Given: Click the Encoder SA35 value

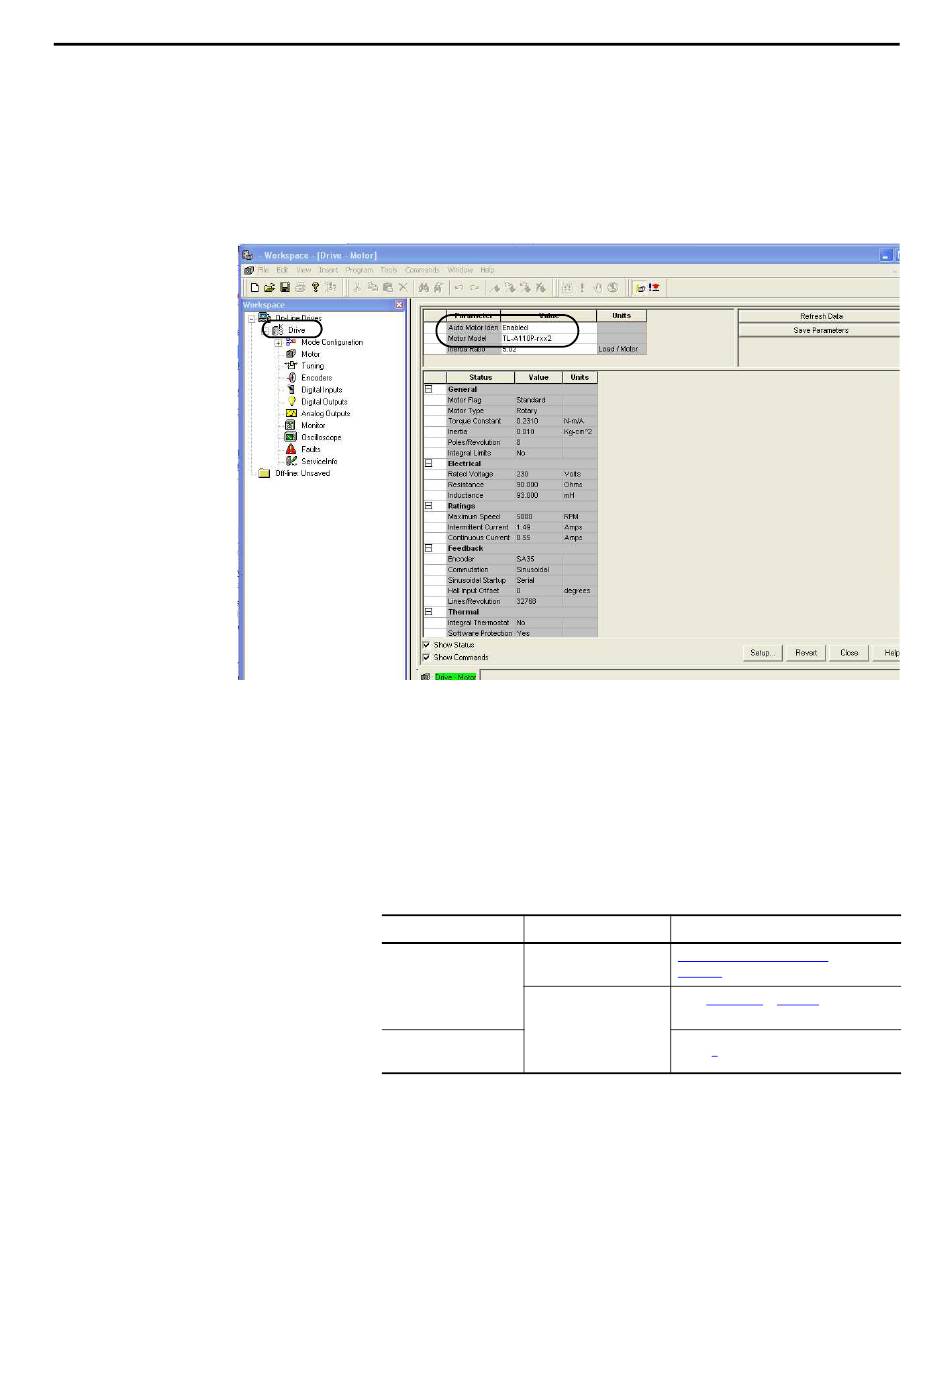Looking at the screenshot, I should point(538,559).
